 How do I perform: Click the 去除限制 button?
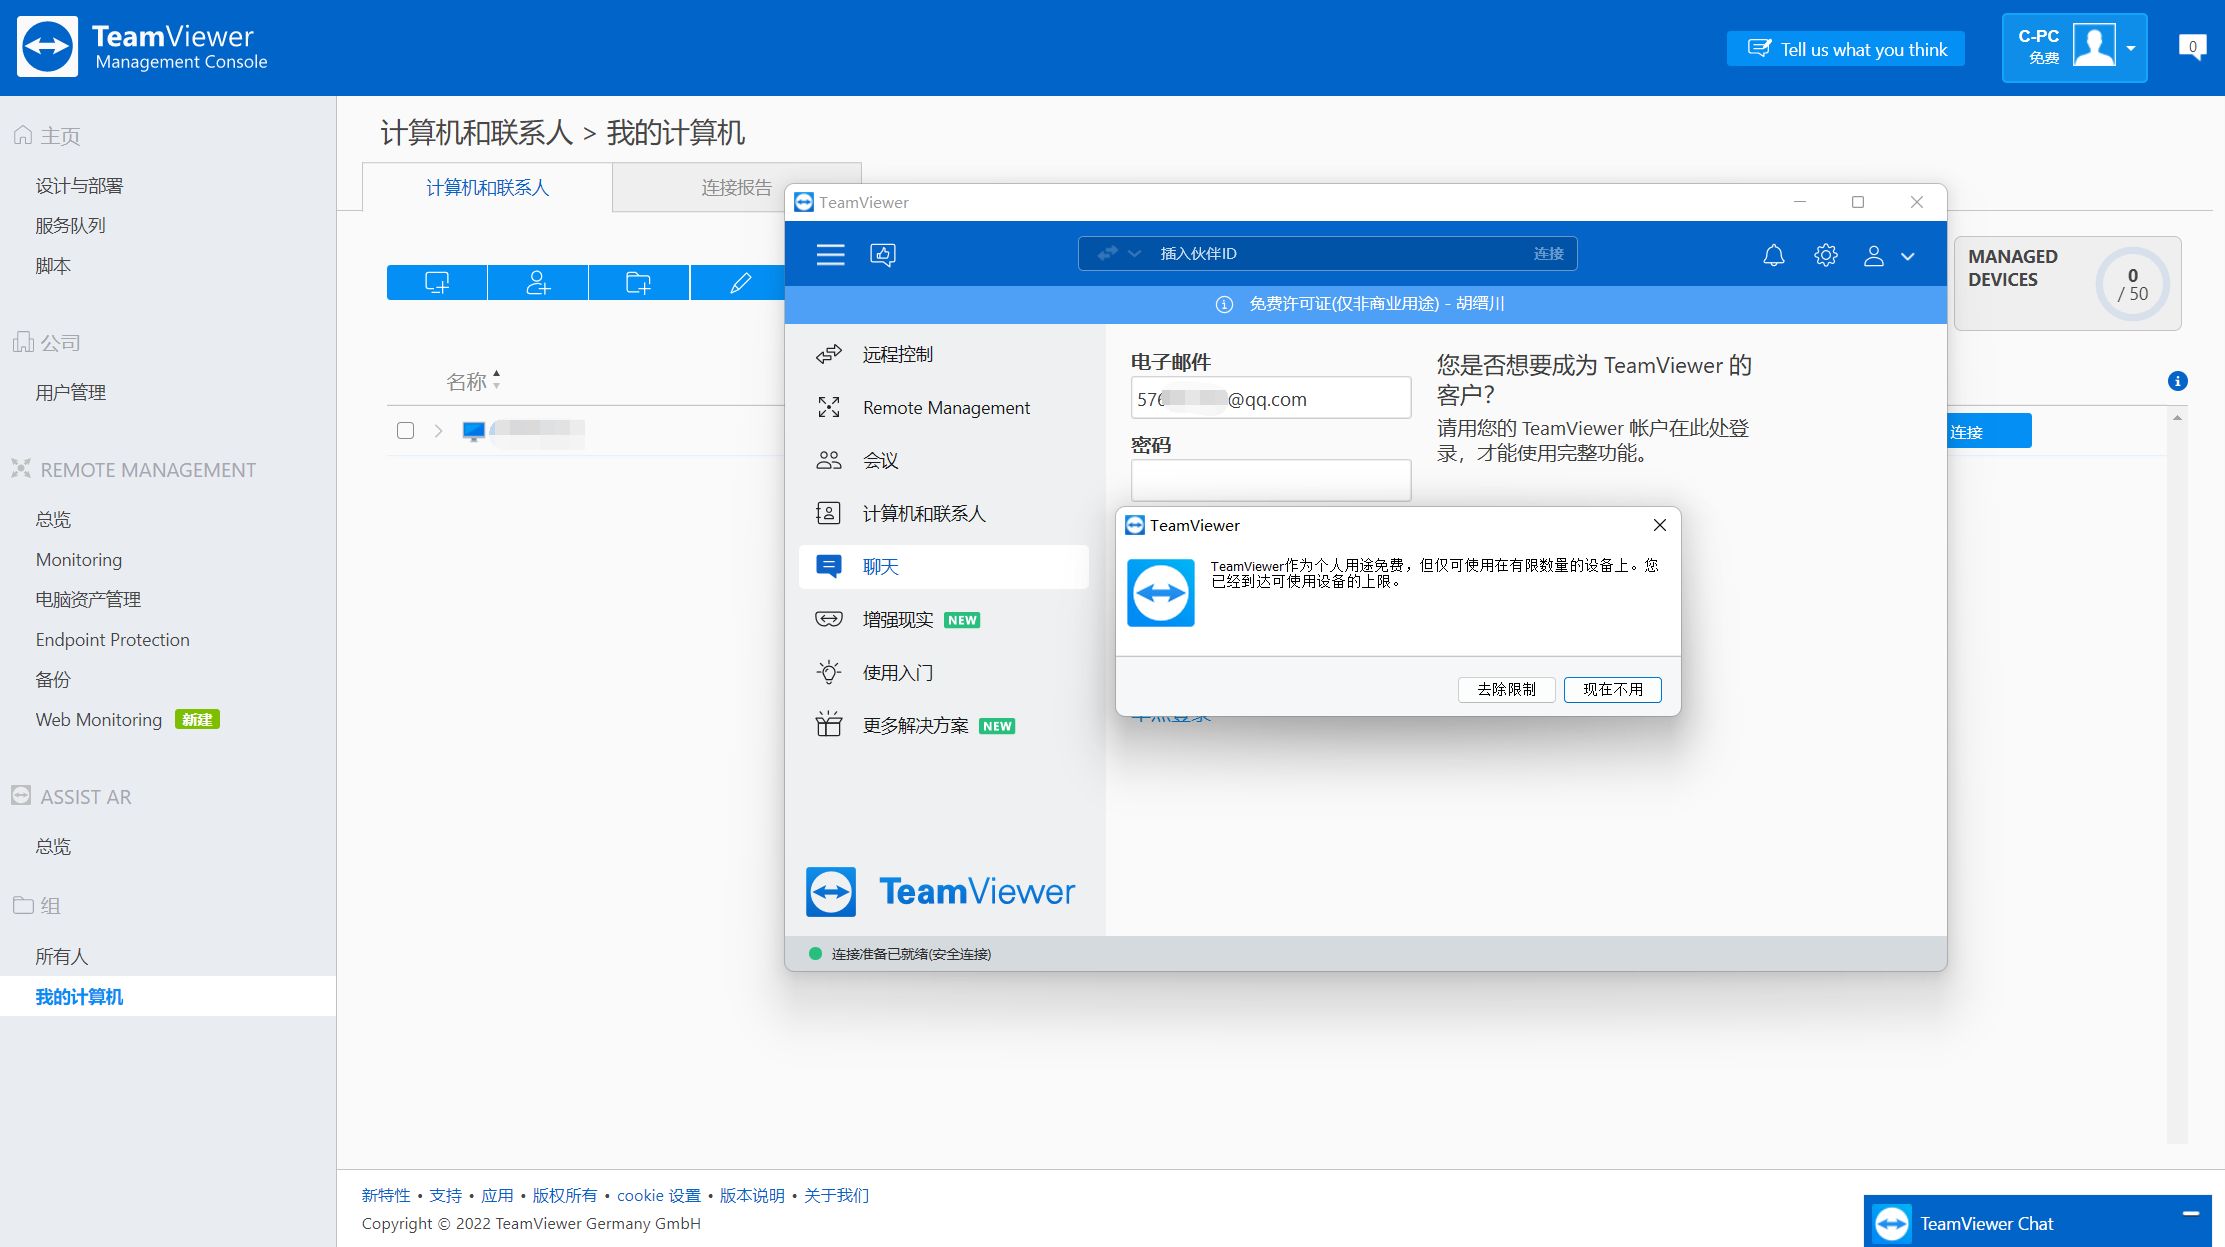[1506, 689]
